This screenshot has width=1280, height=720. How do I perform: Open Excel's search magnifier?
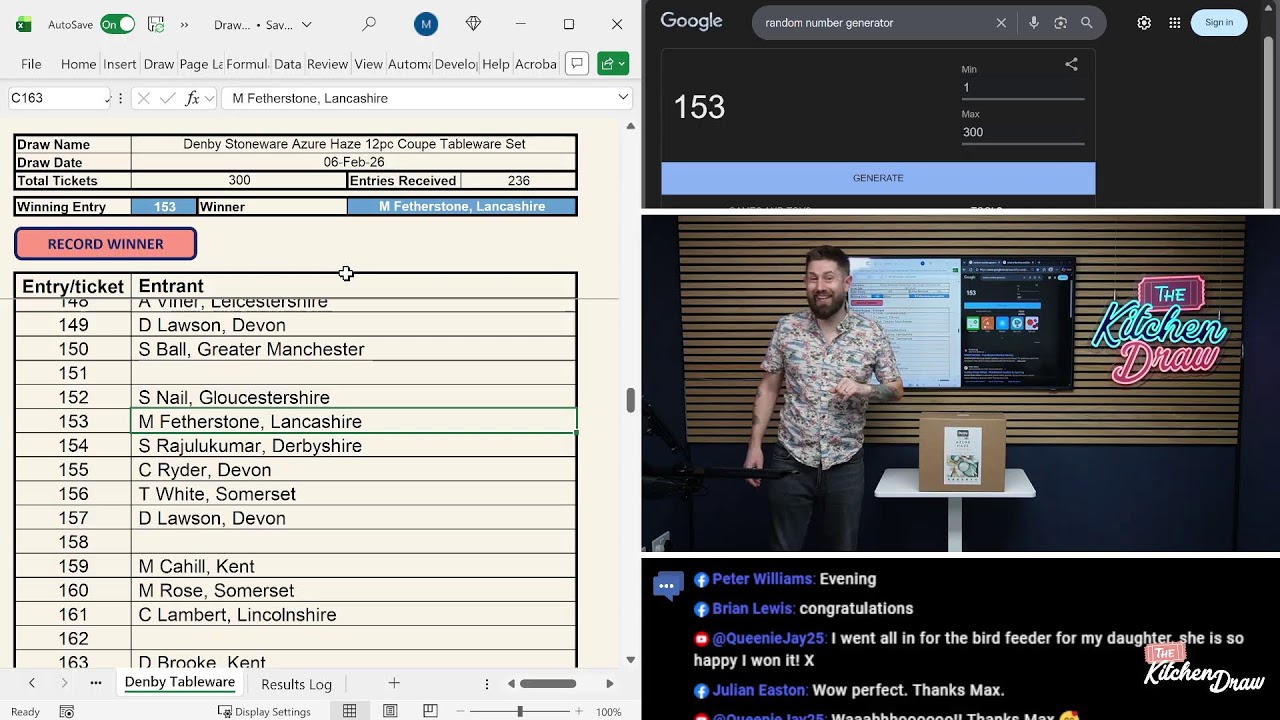point(369,24)
